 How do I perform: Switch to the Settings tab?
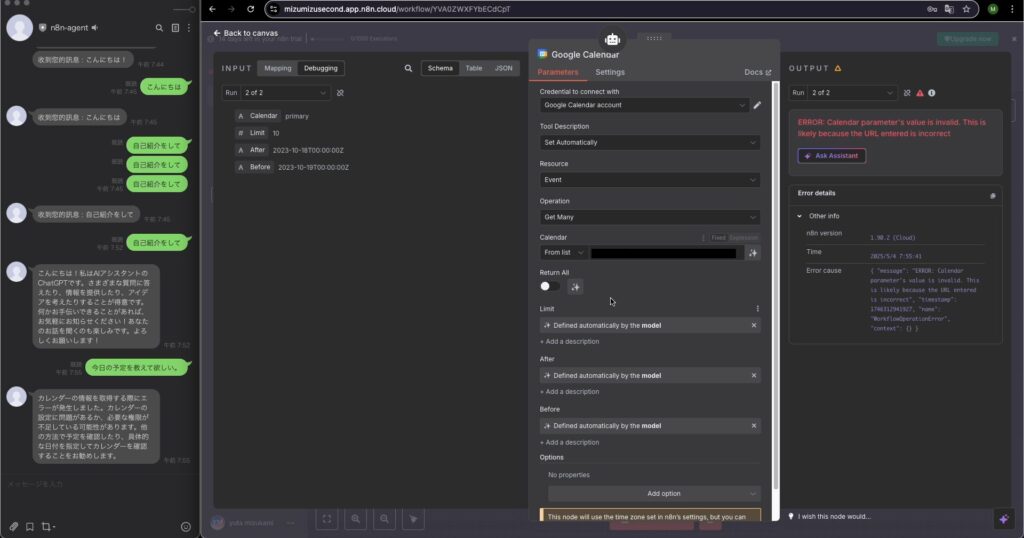tap(610, 72)
